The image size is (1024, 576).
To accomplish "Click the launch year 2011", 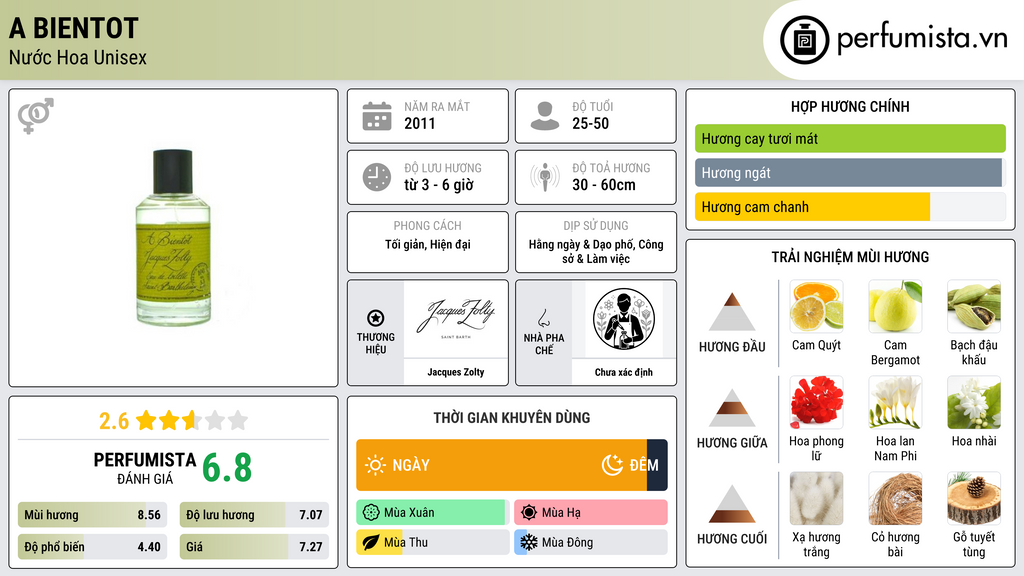I will [420, 123].
